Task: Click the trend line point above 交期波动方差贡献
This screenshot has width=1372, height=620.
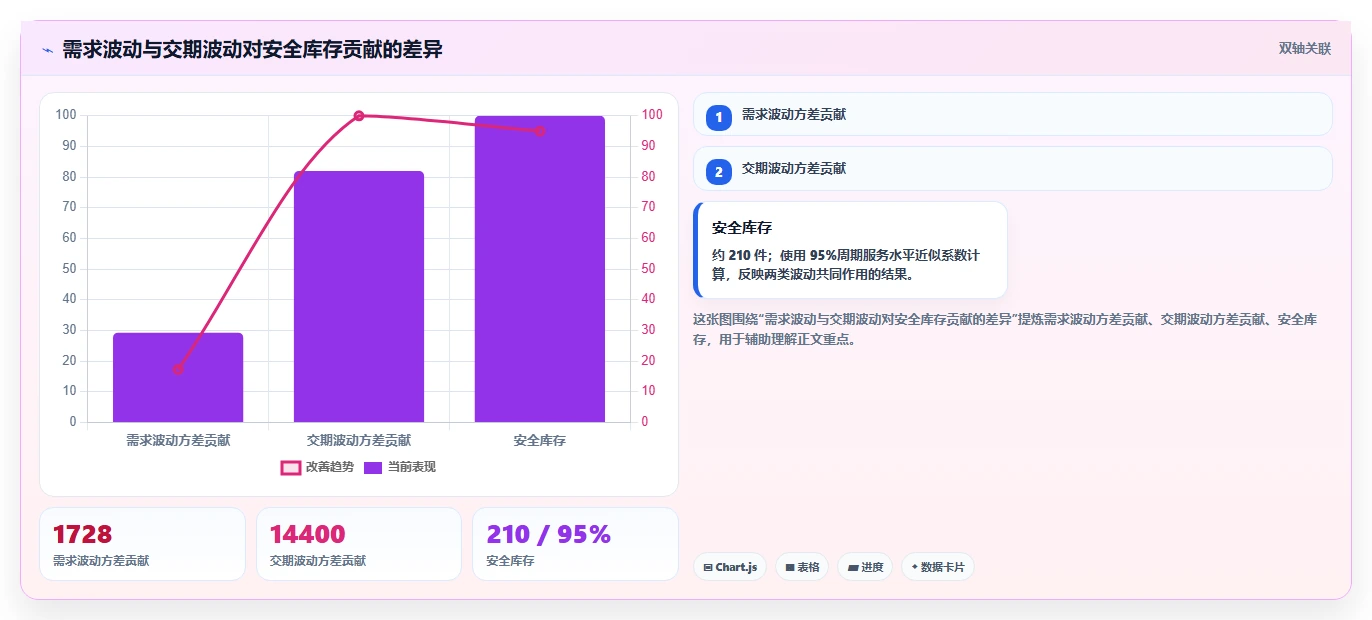Action: 359,116
